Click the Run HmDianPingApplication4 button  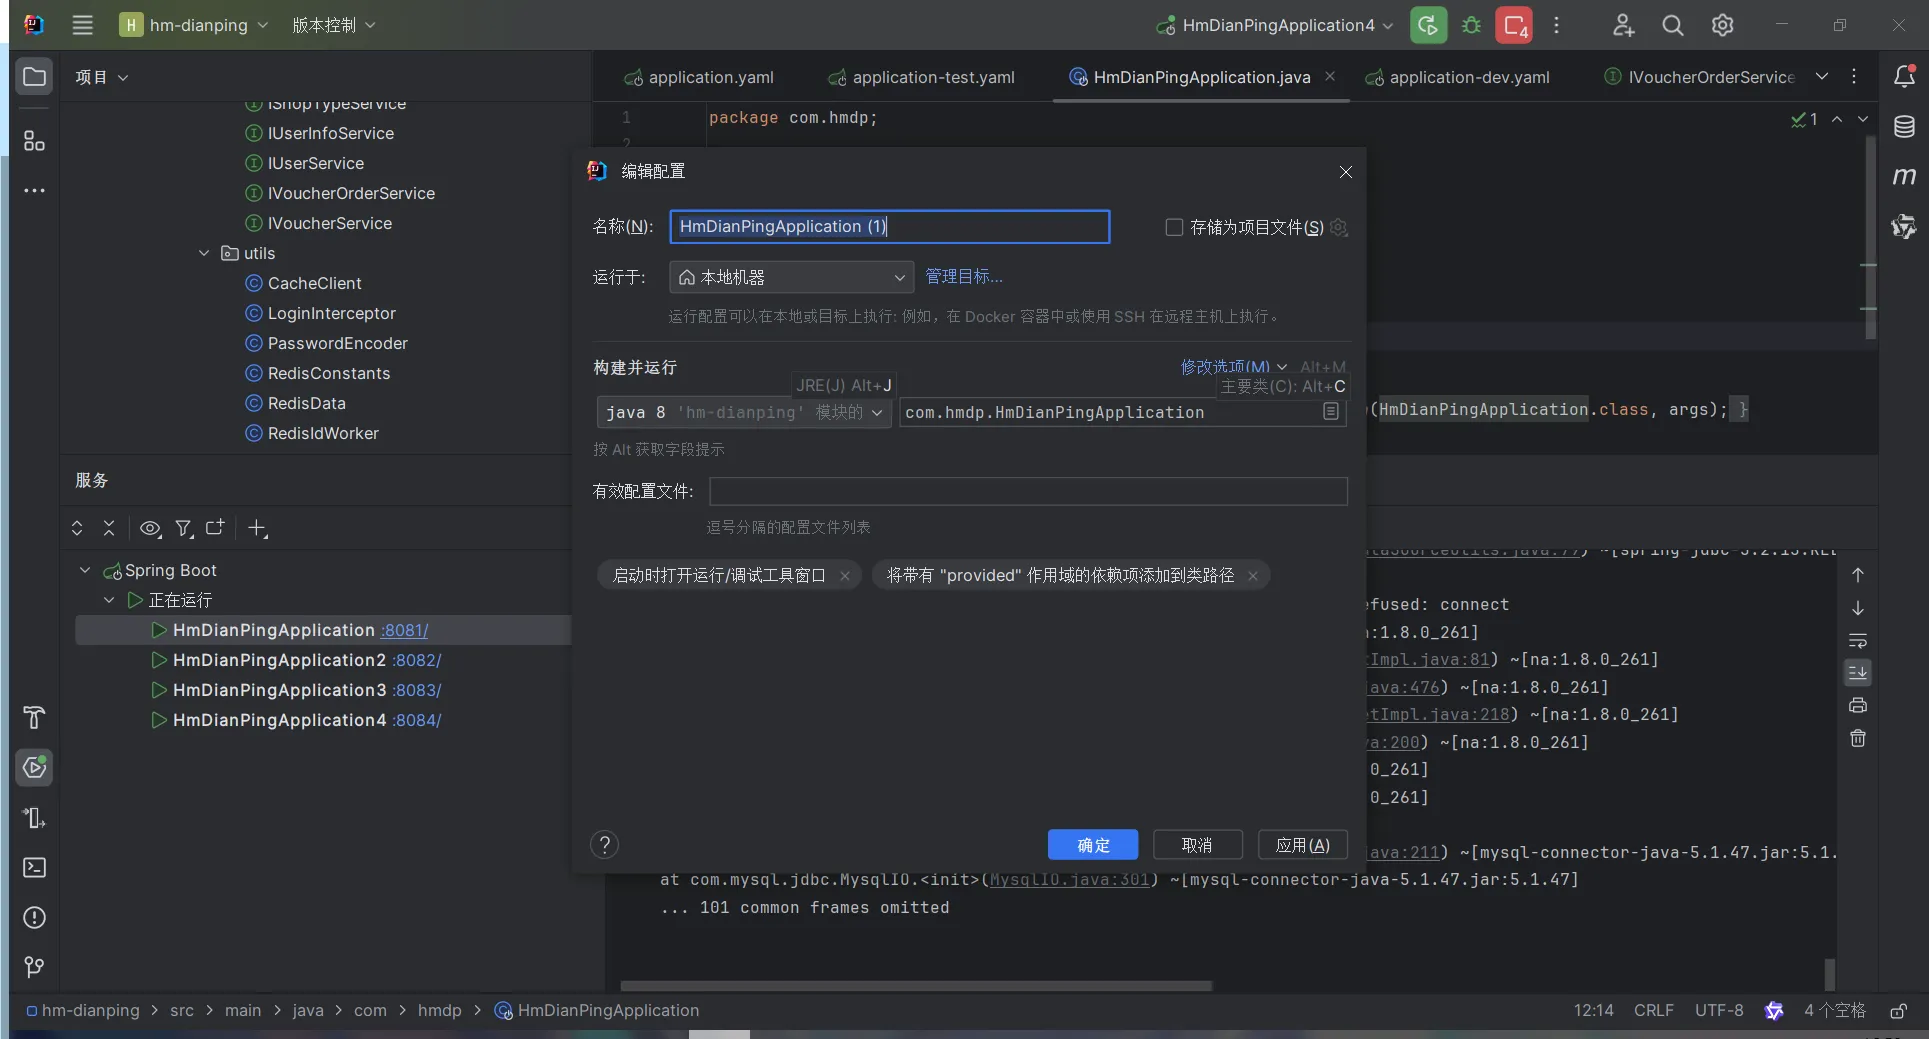tap(1428, 25)
